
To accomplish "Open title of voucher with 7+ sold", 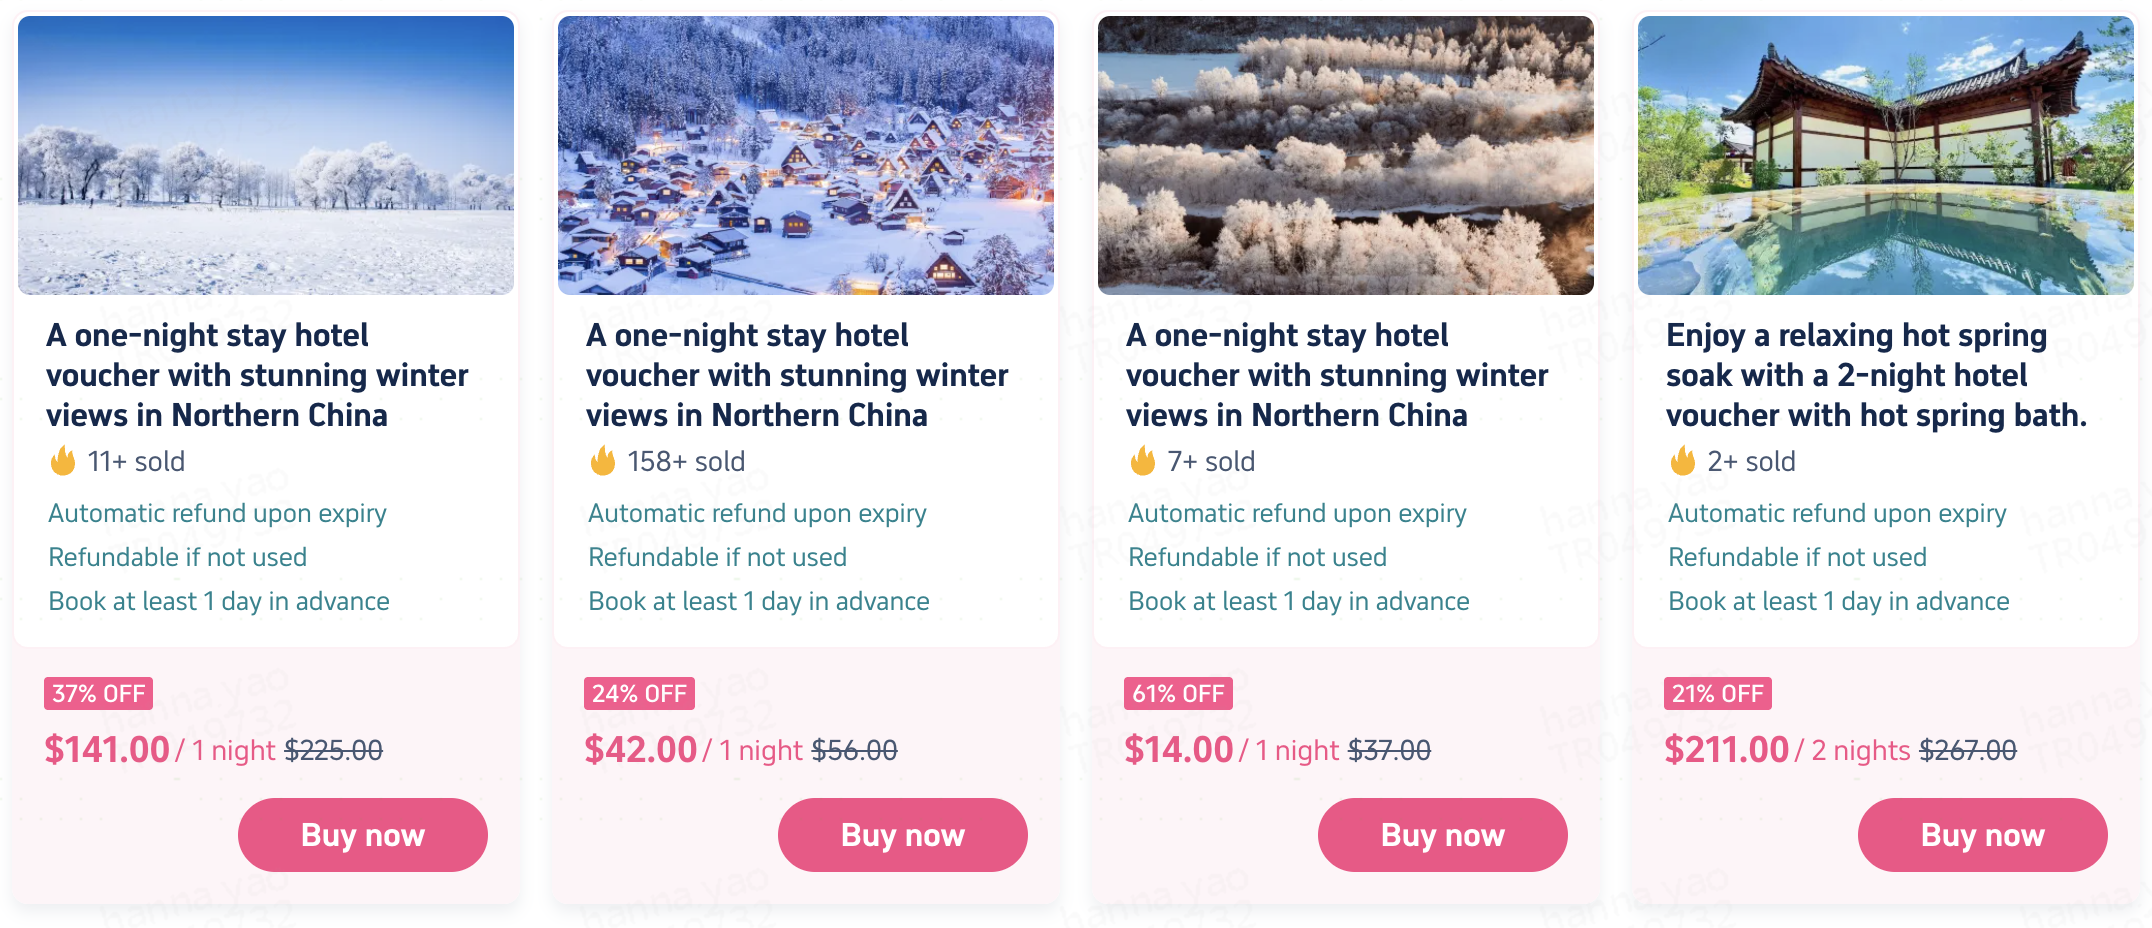I will 1336,375.
